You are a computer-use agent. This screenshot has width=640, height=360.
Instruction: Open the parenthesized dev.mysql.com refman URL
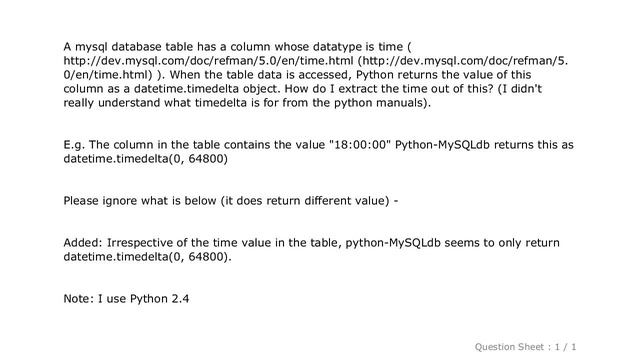[x=465, y=61]
